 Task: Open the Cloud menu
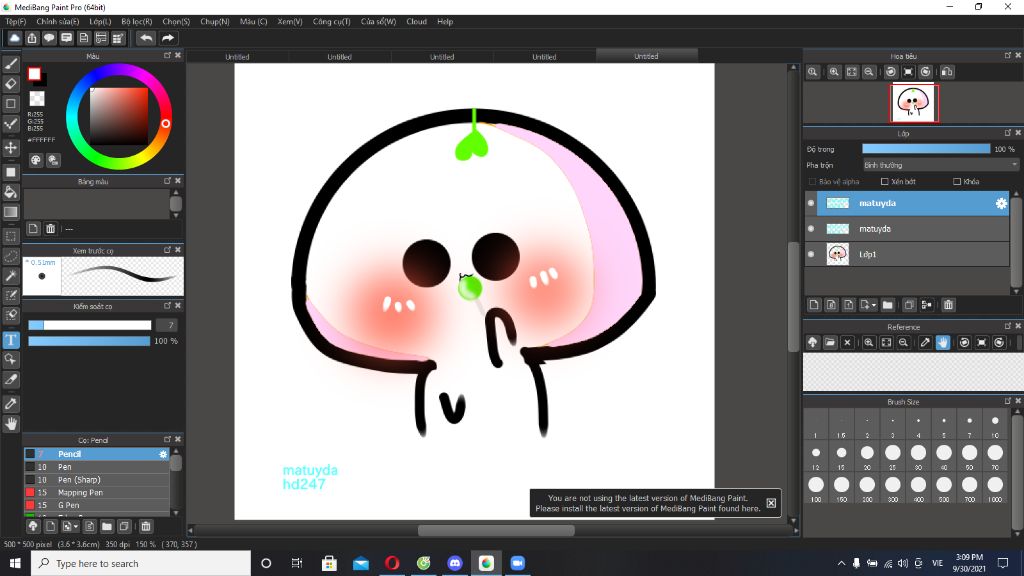(416, 21)
